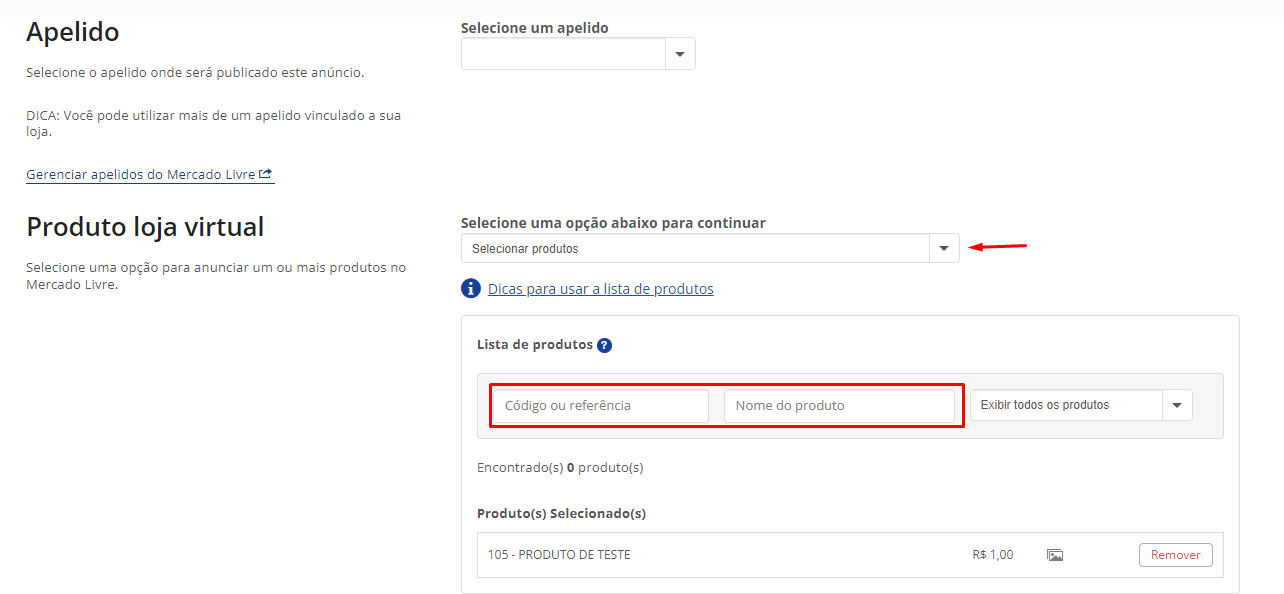
Task: Open the Exibir todos os produtos arrow
Action: point(1177,405)
